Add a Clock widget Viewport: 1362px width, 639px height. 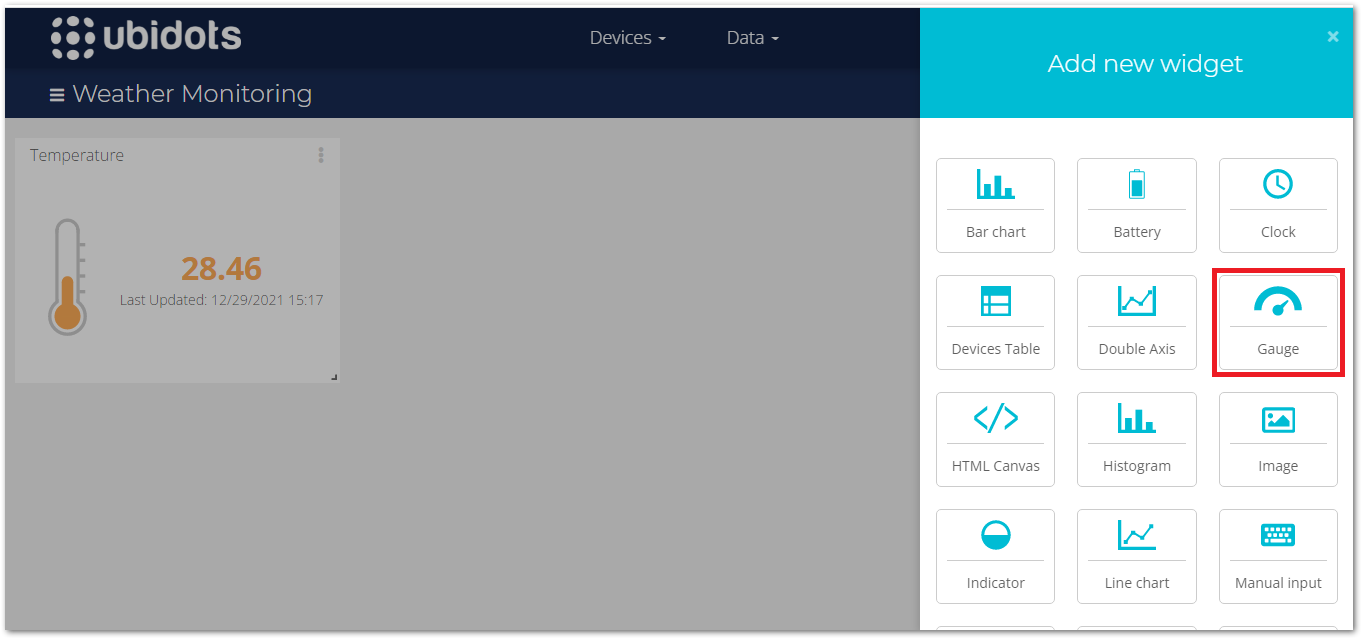1277,205
